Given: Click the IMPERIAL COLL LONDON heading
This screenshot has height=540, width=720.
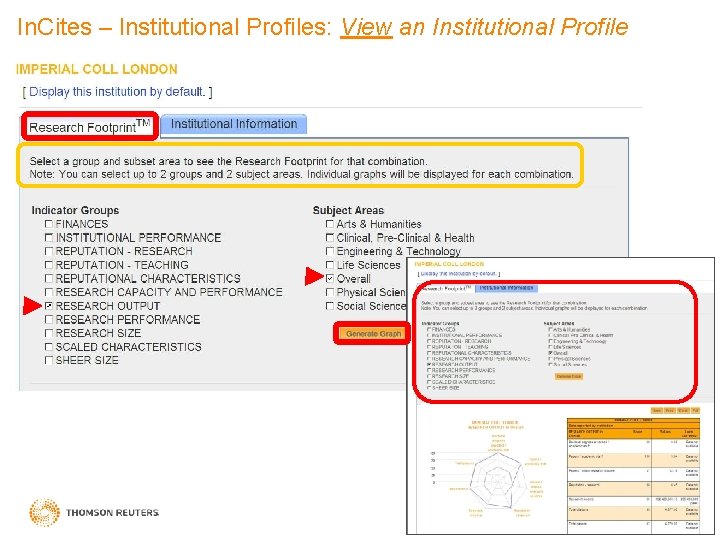Looking at the screenshot, I should 96,69.
